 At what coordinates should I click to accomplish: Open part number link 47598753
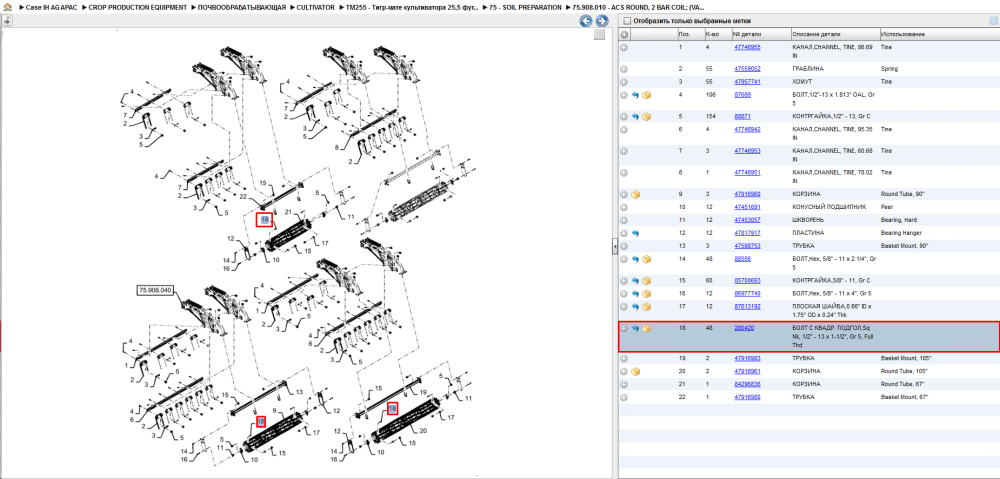click(747, 246)
